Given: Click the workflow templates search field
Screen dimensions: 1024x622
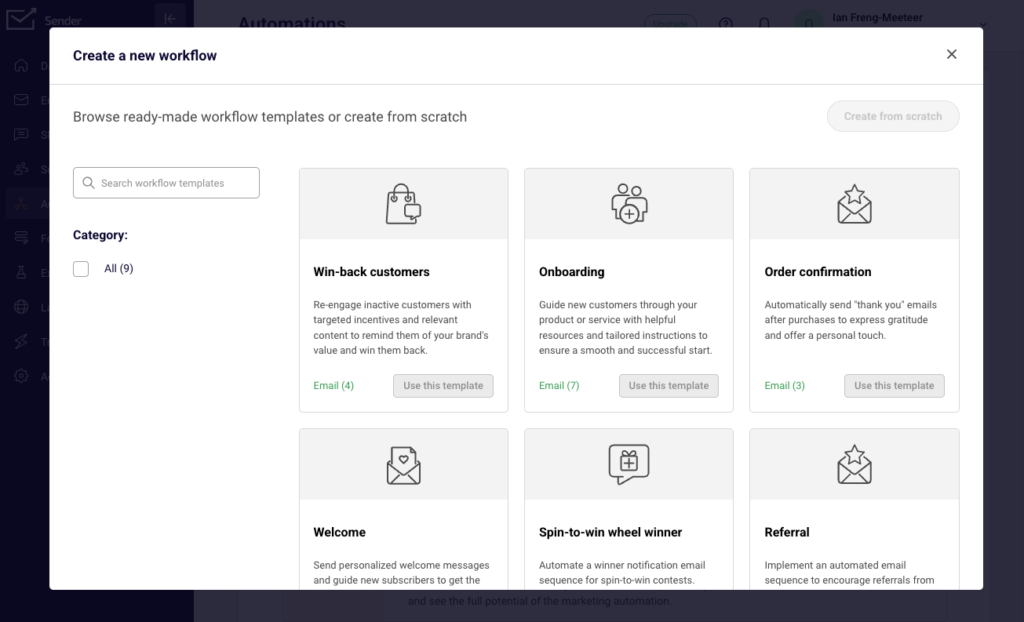Looking at the screenshot, I should pos(166,183).
